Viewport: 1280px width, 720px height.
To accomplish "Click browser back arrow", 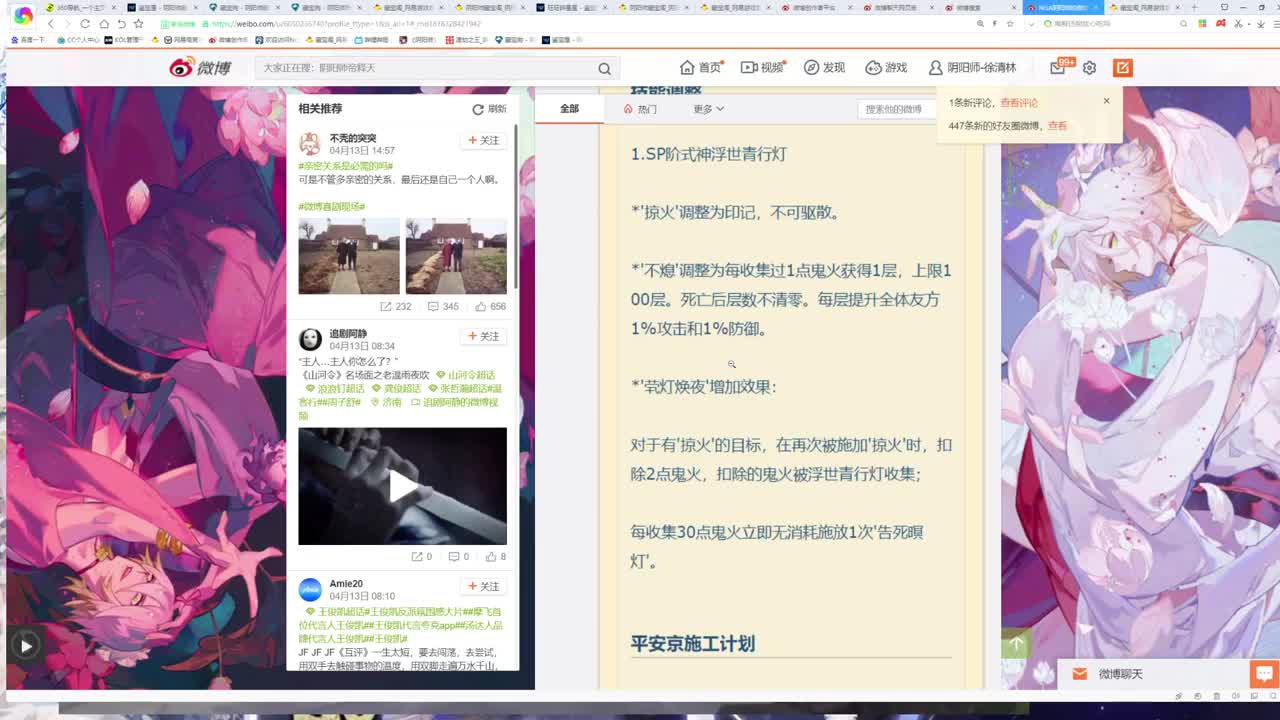I will pos(50,23).
